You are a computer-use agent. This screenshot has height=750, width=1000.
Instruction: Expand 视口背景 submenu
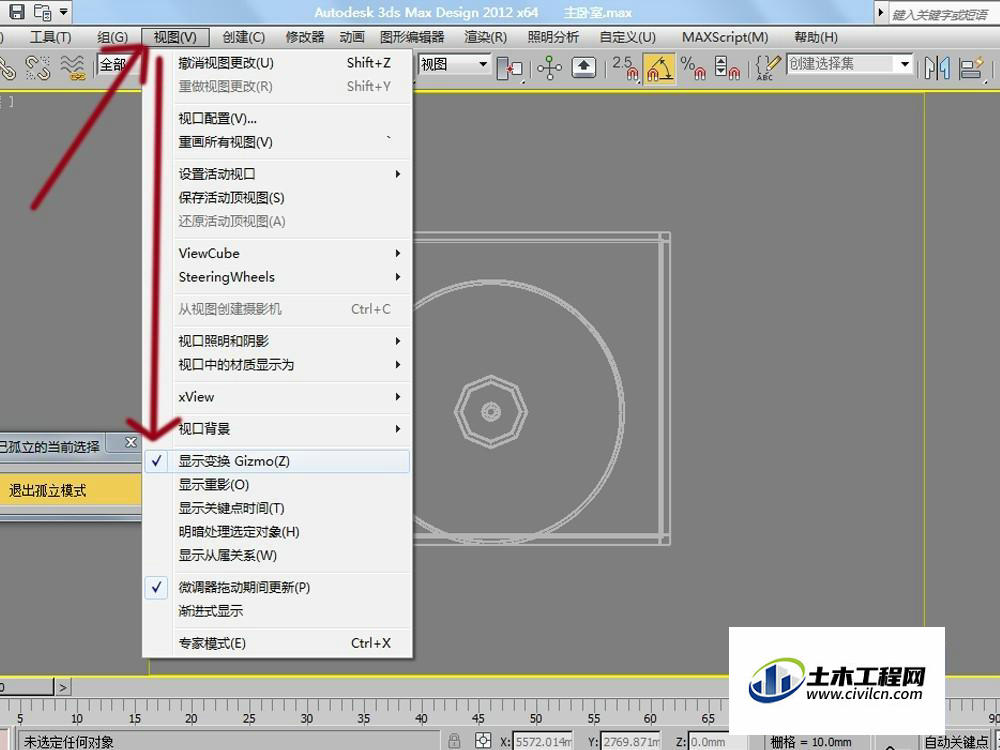click(277, 429)
